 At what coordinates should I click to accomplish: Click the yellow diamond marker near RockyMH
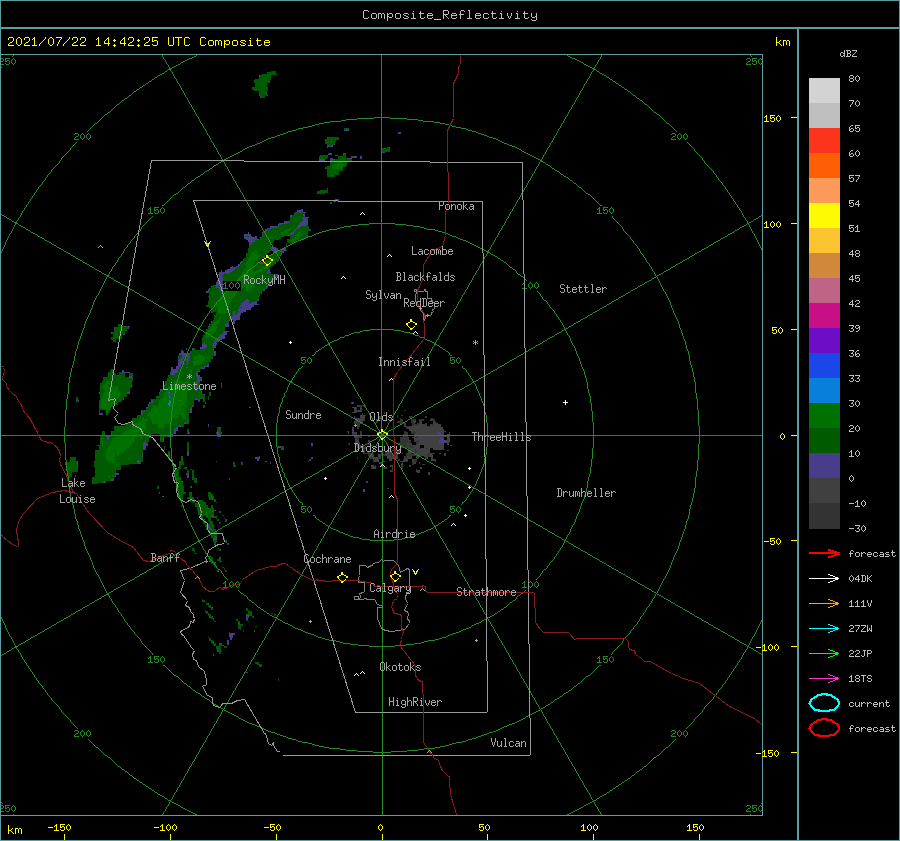tap(267, 261)
